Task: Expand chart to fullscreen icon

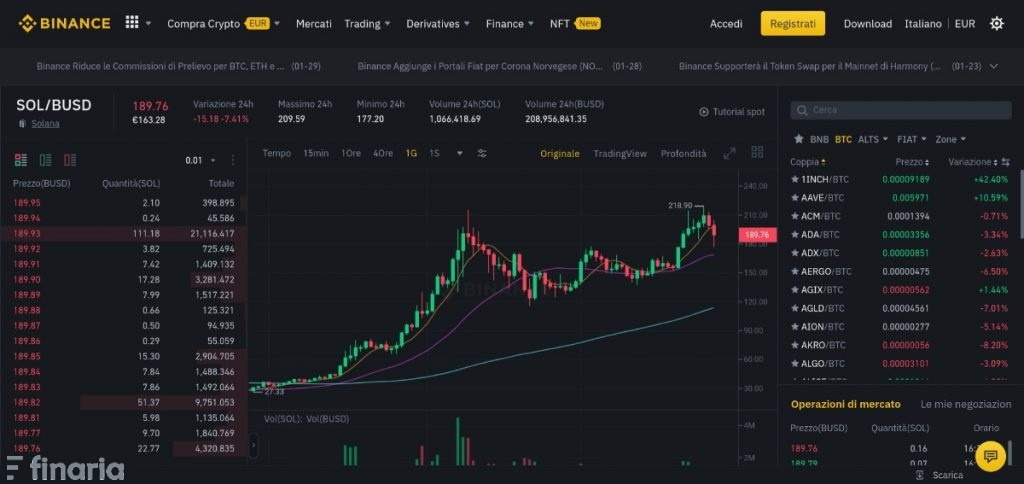Action: pyautogui.click(x=729, y=153)
